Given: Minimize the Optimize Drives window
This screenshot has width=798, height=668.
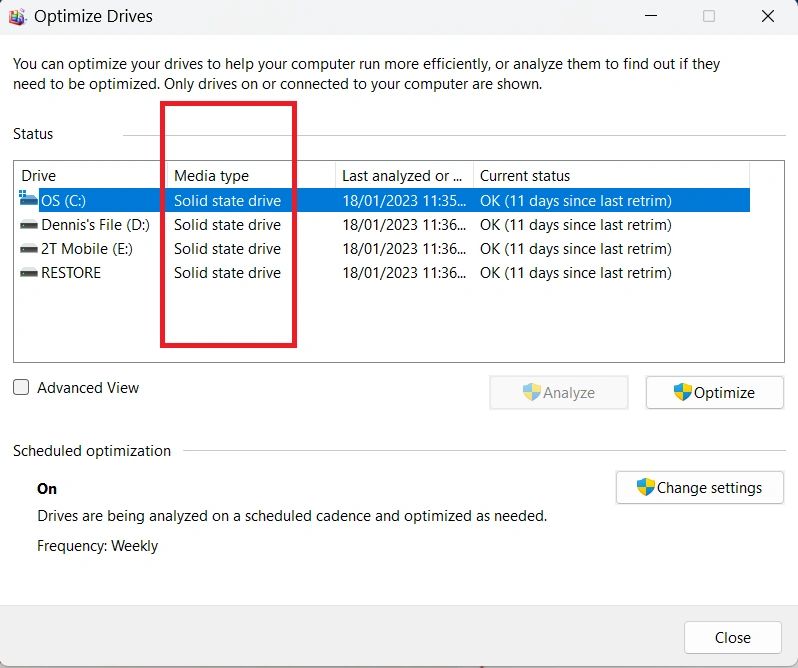Looking at the screenshot, I should [x=651, y=17].
